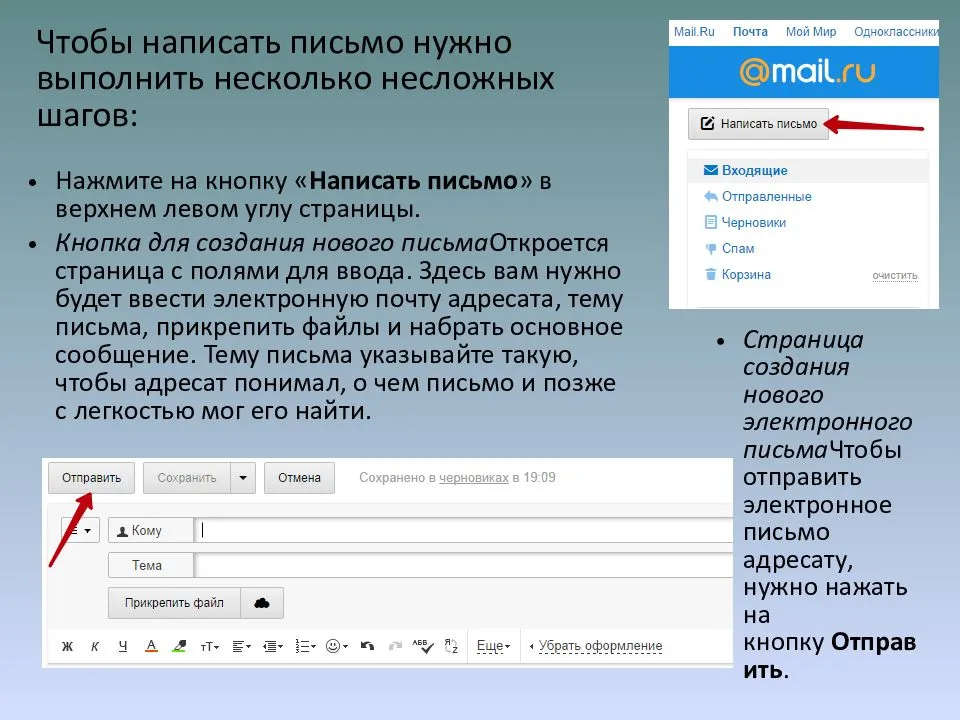The image size is (960, 720).
Task: Open the small dropdown left of Кому
Action: pyautogui.click(x=80, y=530)
